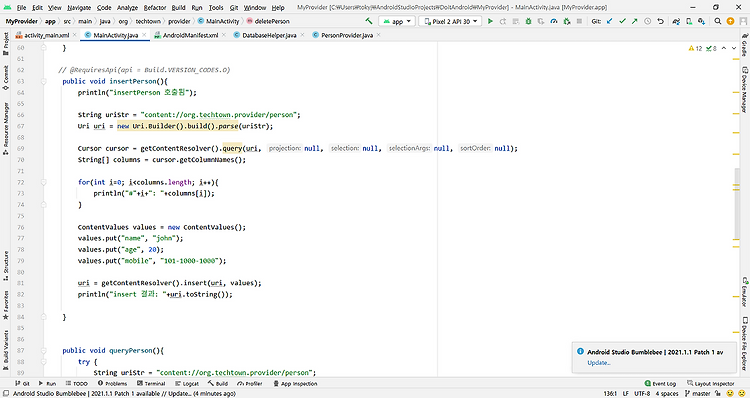Open the Git menu
Screen dimensions: 750x398
tap(234, 8)
